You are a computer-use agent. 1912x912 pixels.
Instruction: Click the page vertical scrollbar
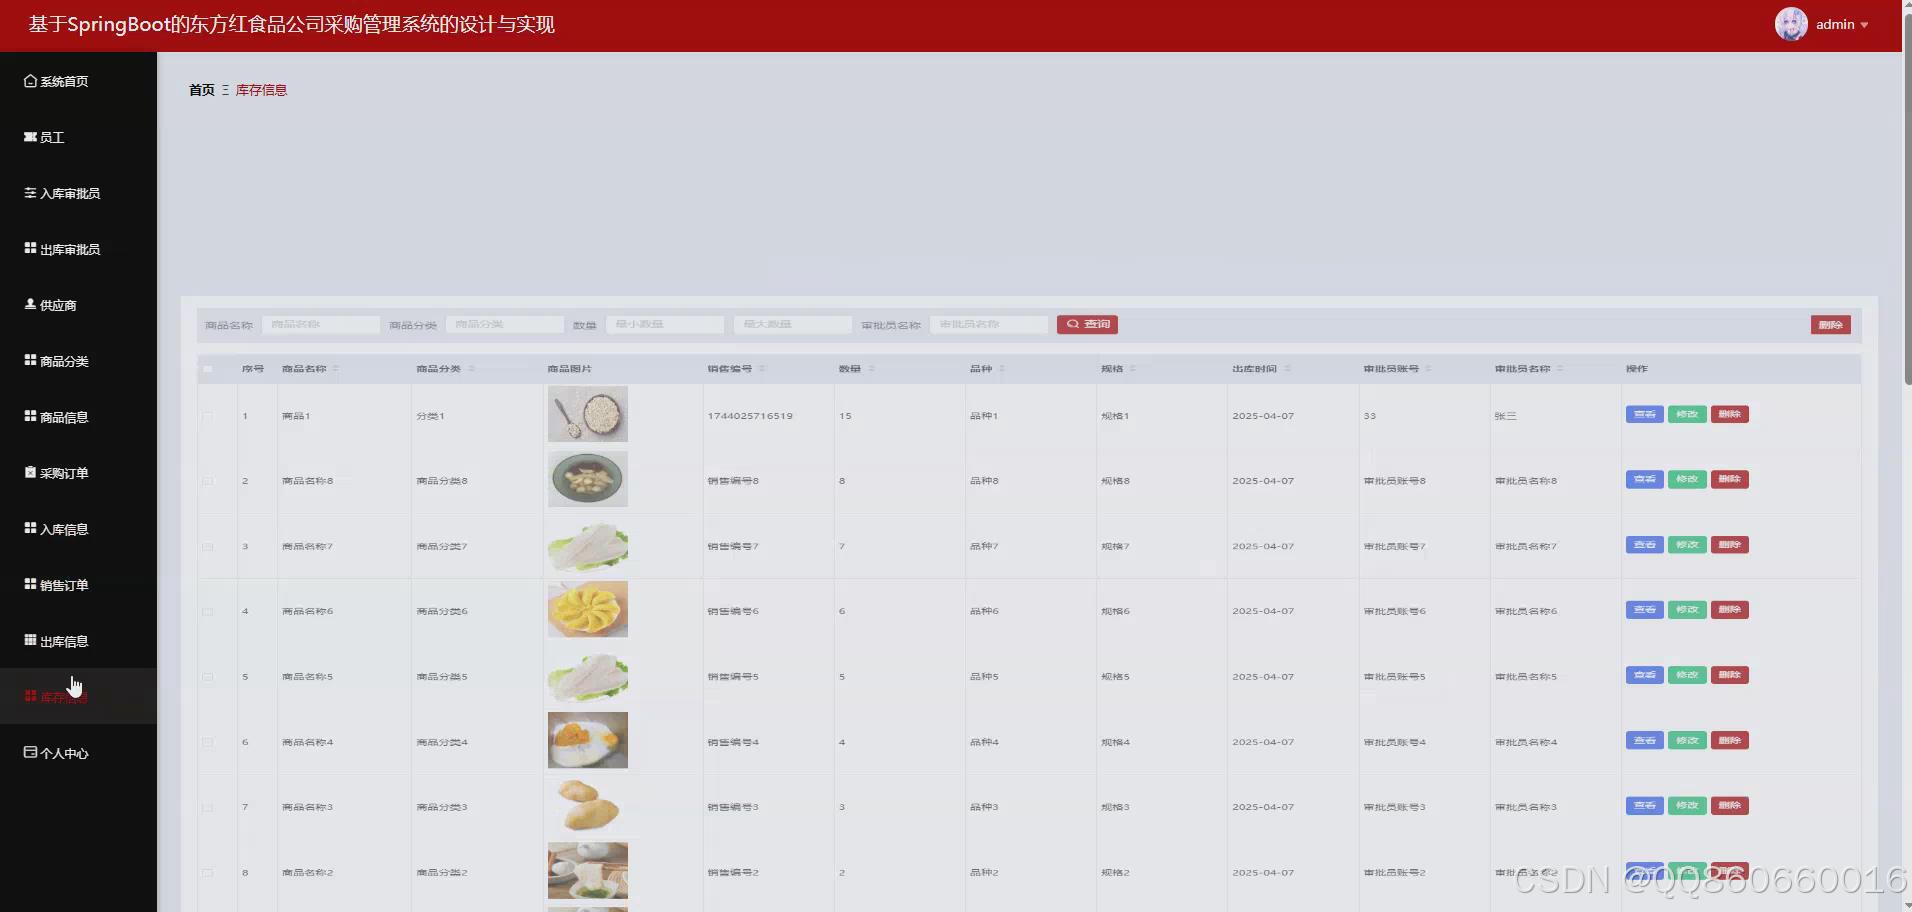click(1907, 200)
